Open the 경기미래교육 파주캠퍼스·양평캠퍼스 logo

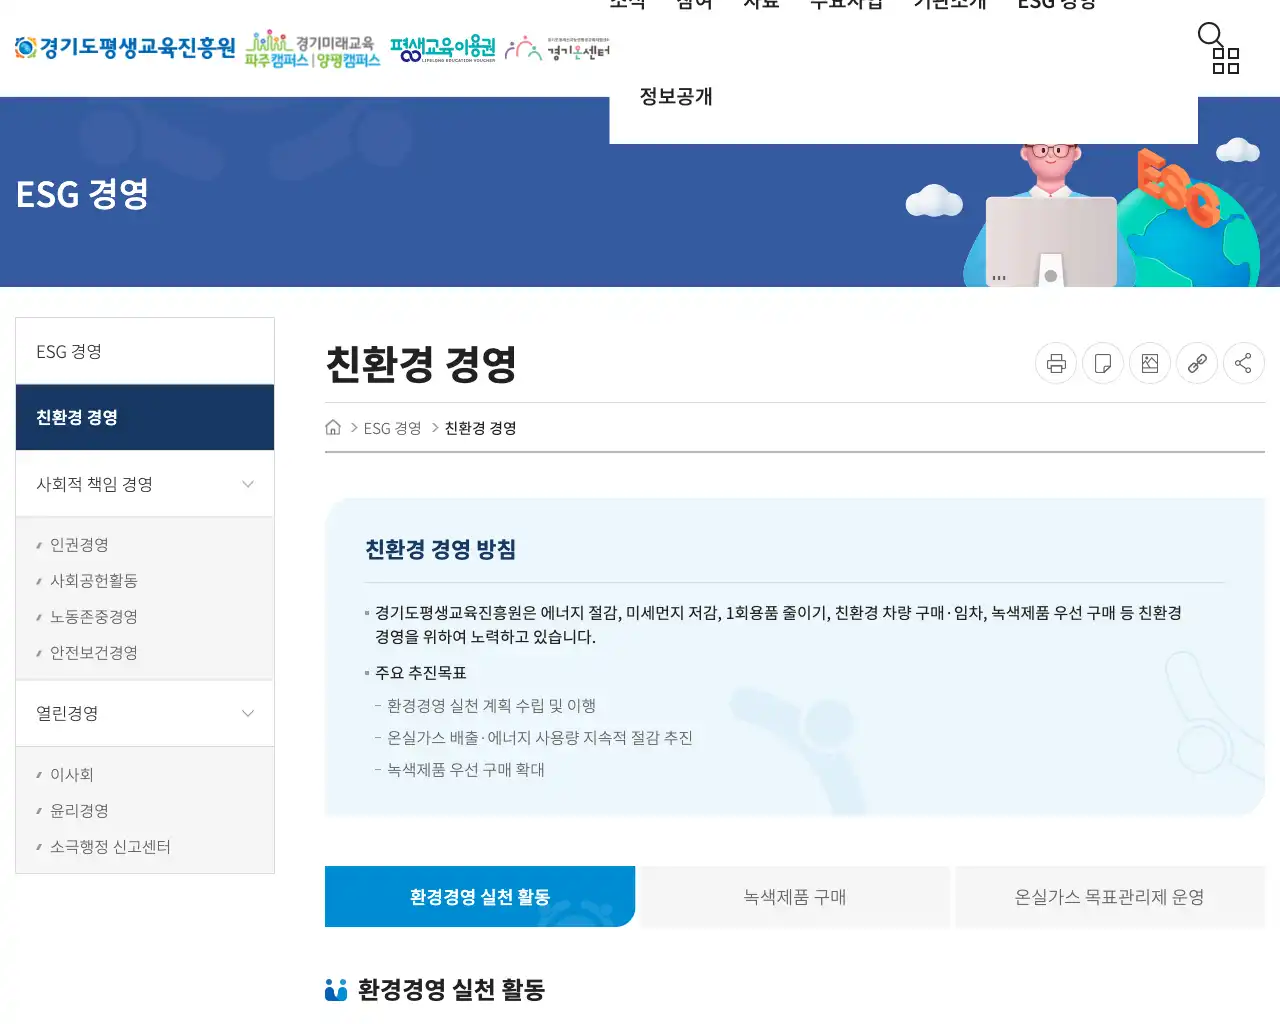pos(313,49)
